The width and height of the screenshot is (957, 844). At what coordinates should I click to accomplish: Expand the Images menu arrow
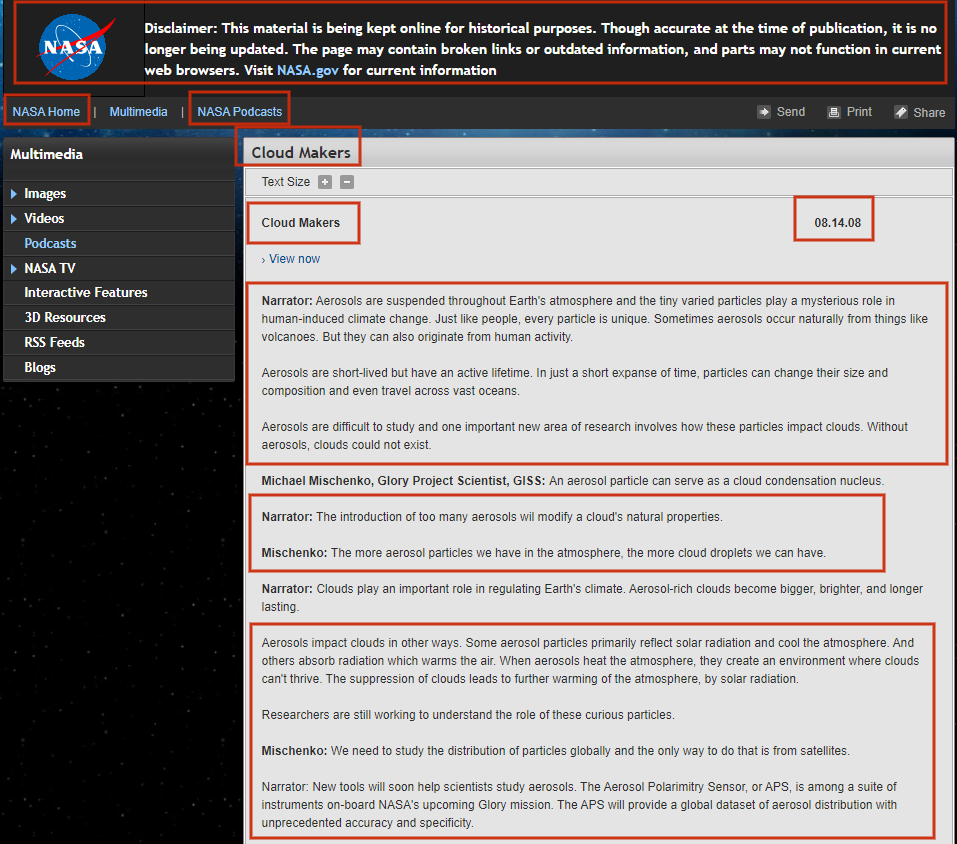point(13,194)
